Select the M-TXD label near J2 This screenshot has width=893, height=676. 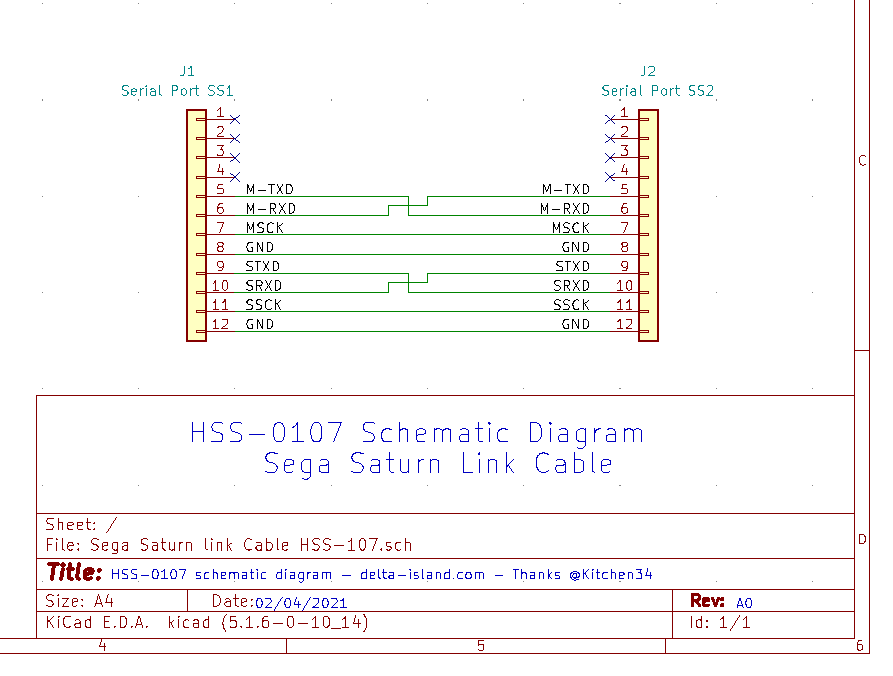point(566,189)
